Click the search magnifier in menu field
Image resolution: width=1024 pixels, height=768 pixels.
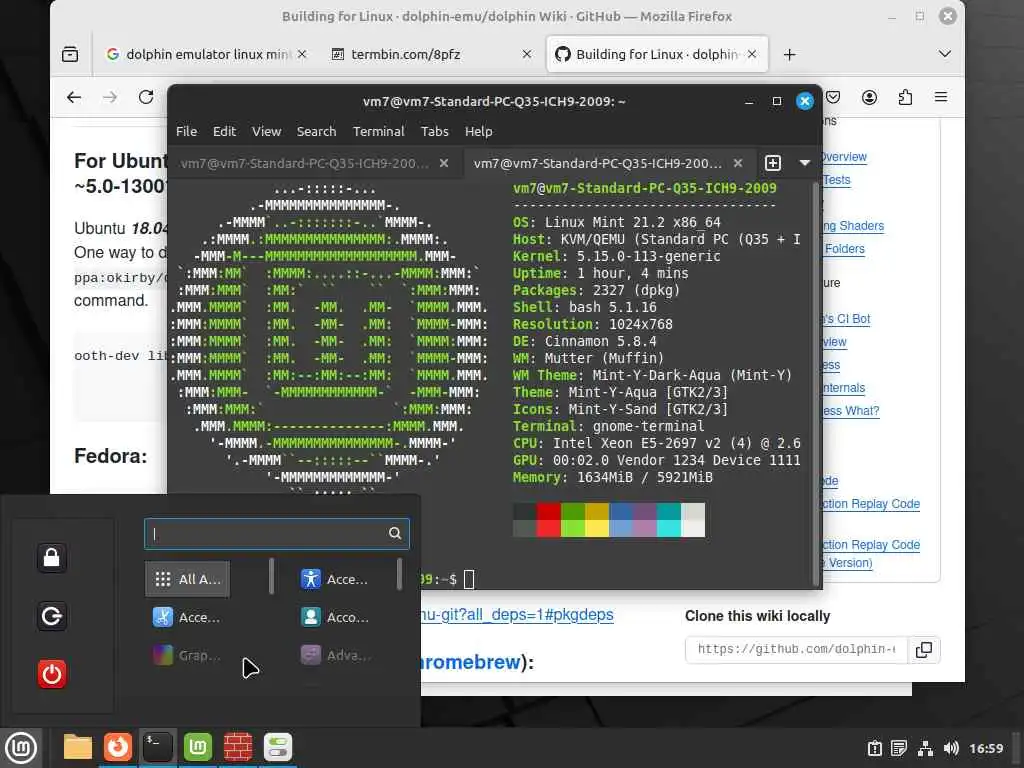394,534
